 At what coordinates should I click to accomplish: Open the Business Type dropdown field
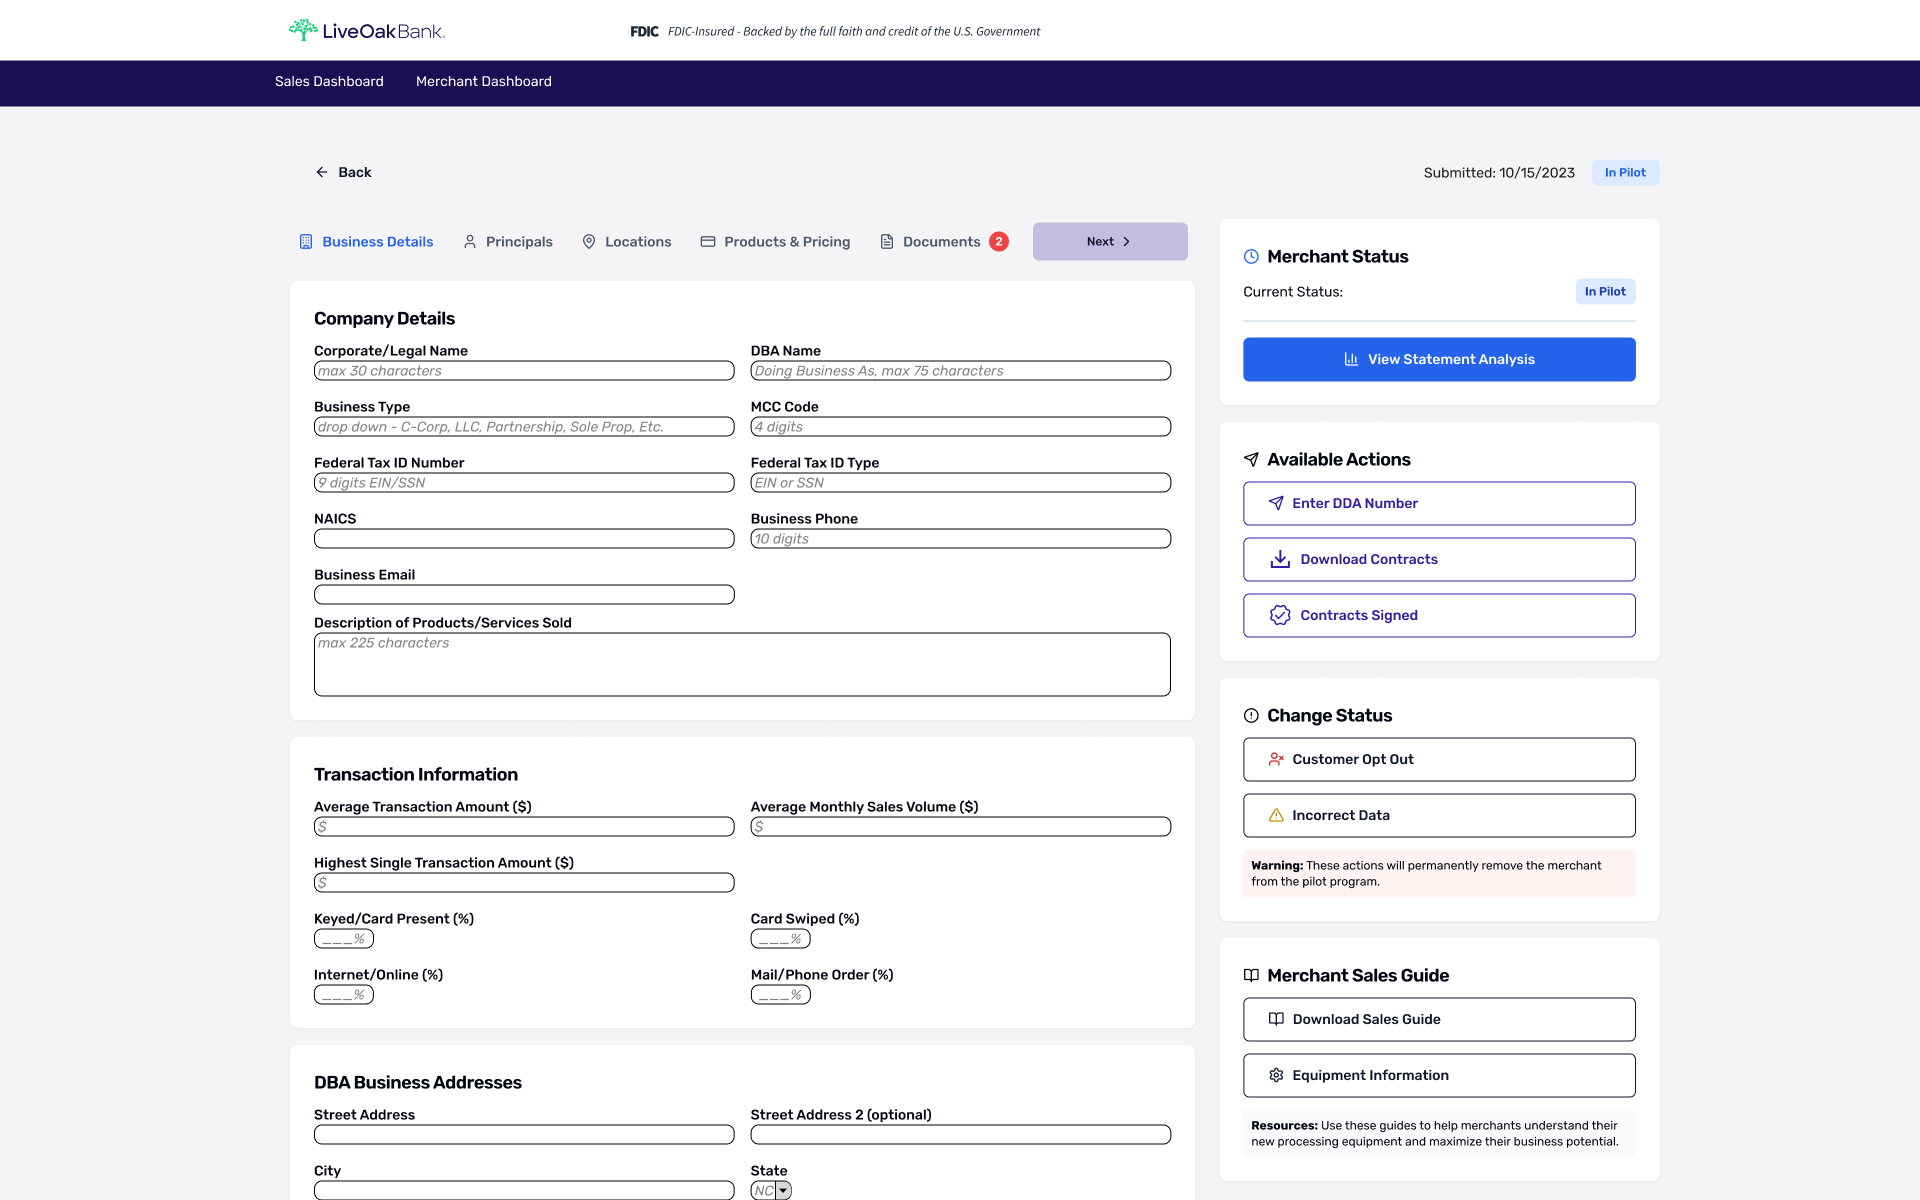pyautogui.click(x=524, y=427)
